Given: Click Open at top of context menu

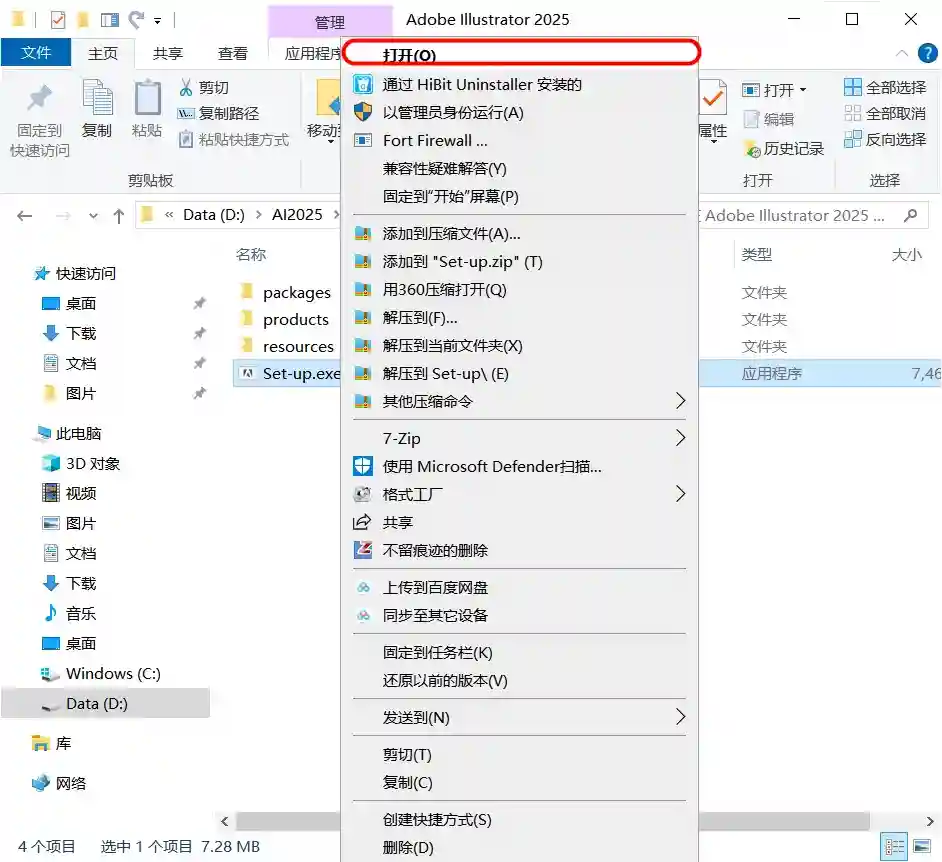Looking at the screenshot, I should (409, 55).
